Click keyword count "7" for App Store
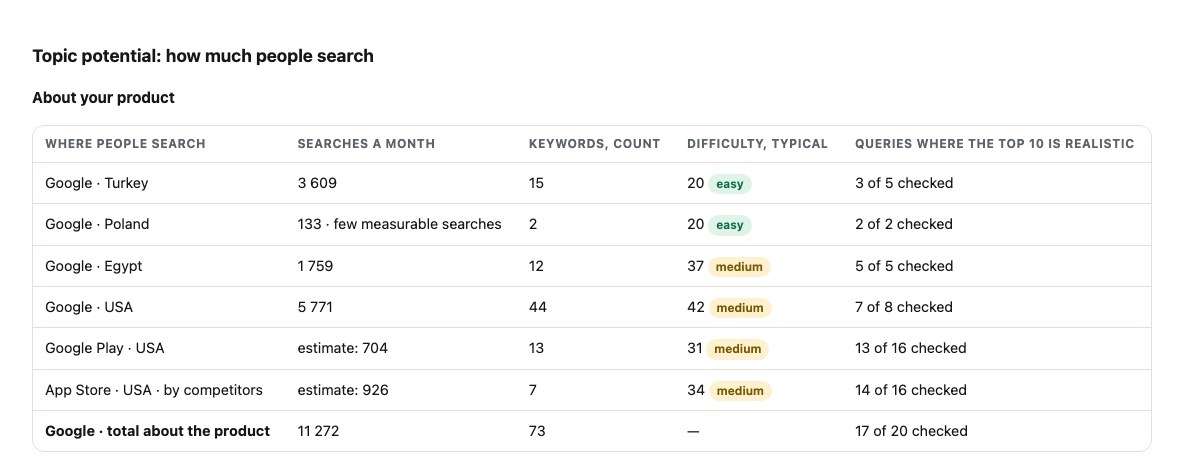This screenshot has width=1184, height=475. click(533, 390)
